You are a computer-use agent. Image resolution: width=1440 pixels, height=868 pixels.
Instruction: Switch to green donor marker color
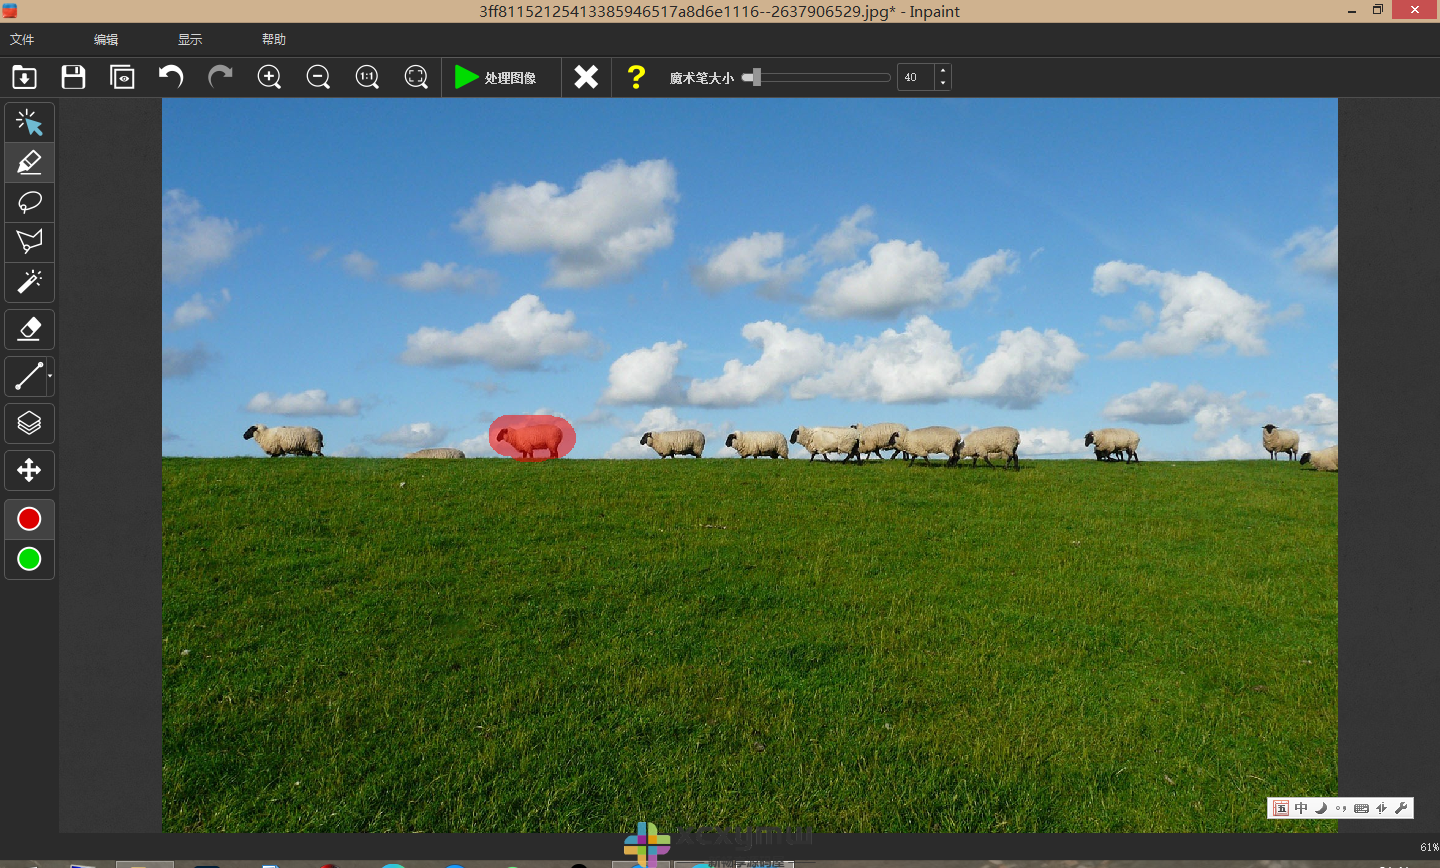click(x=29, y=559)
